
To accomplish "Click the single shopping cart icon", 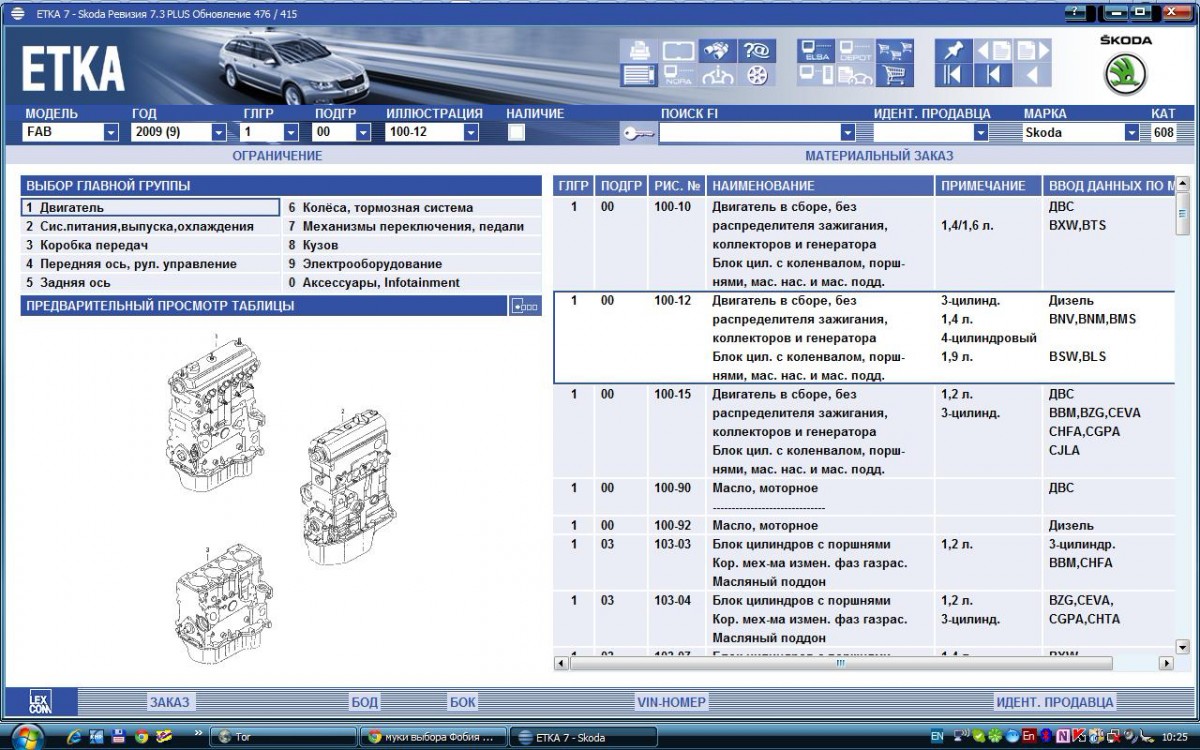I will pyautogui.click(x=895, y=75).
